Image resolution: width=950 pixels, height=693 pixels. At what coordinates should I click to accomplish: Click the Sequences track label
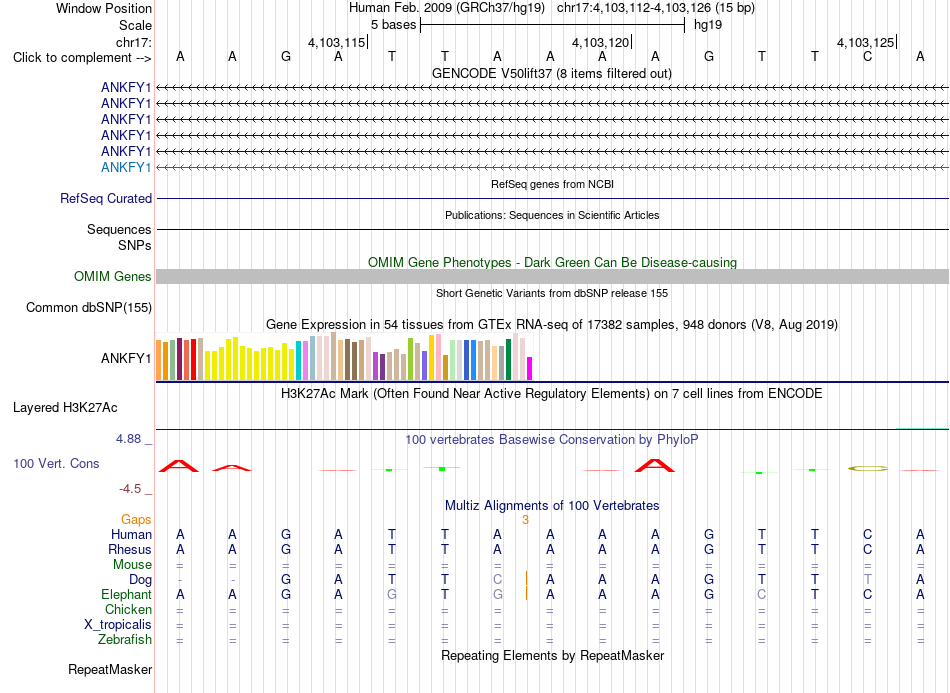[119, 230]
